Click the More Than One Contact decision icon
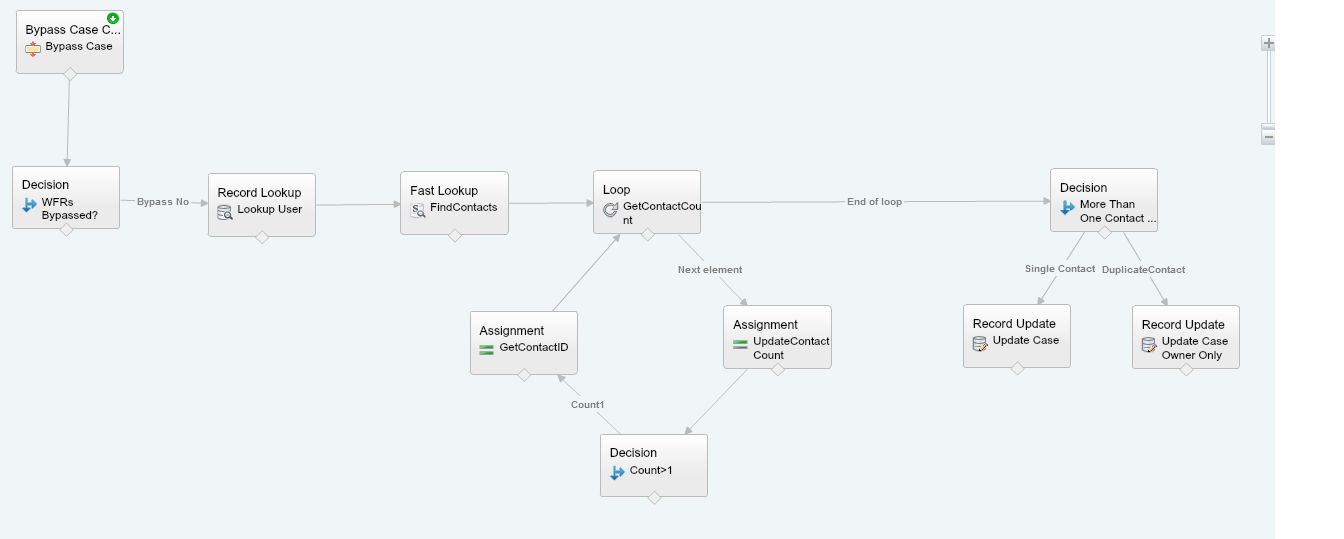 click(1068, 207)
